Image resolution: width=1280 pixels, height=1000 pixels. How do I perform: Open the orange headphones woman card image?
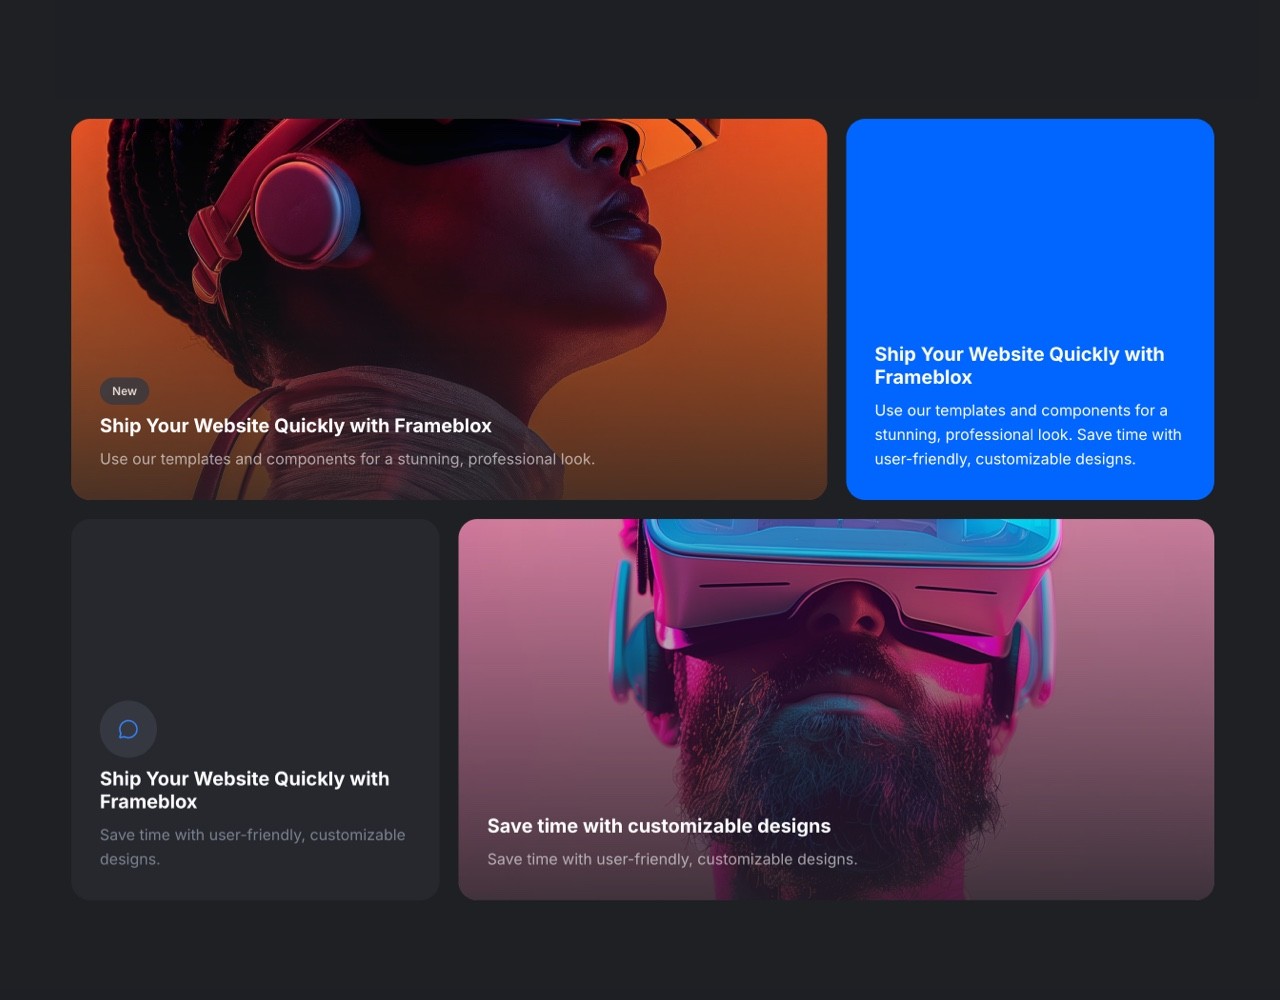(449, 309)
